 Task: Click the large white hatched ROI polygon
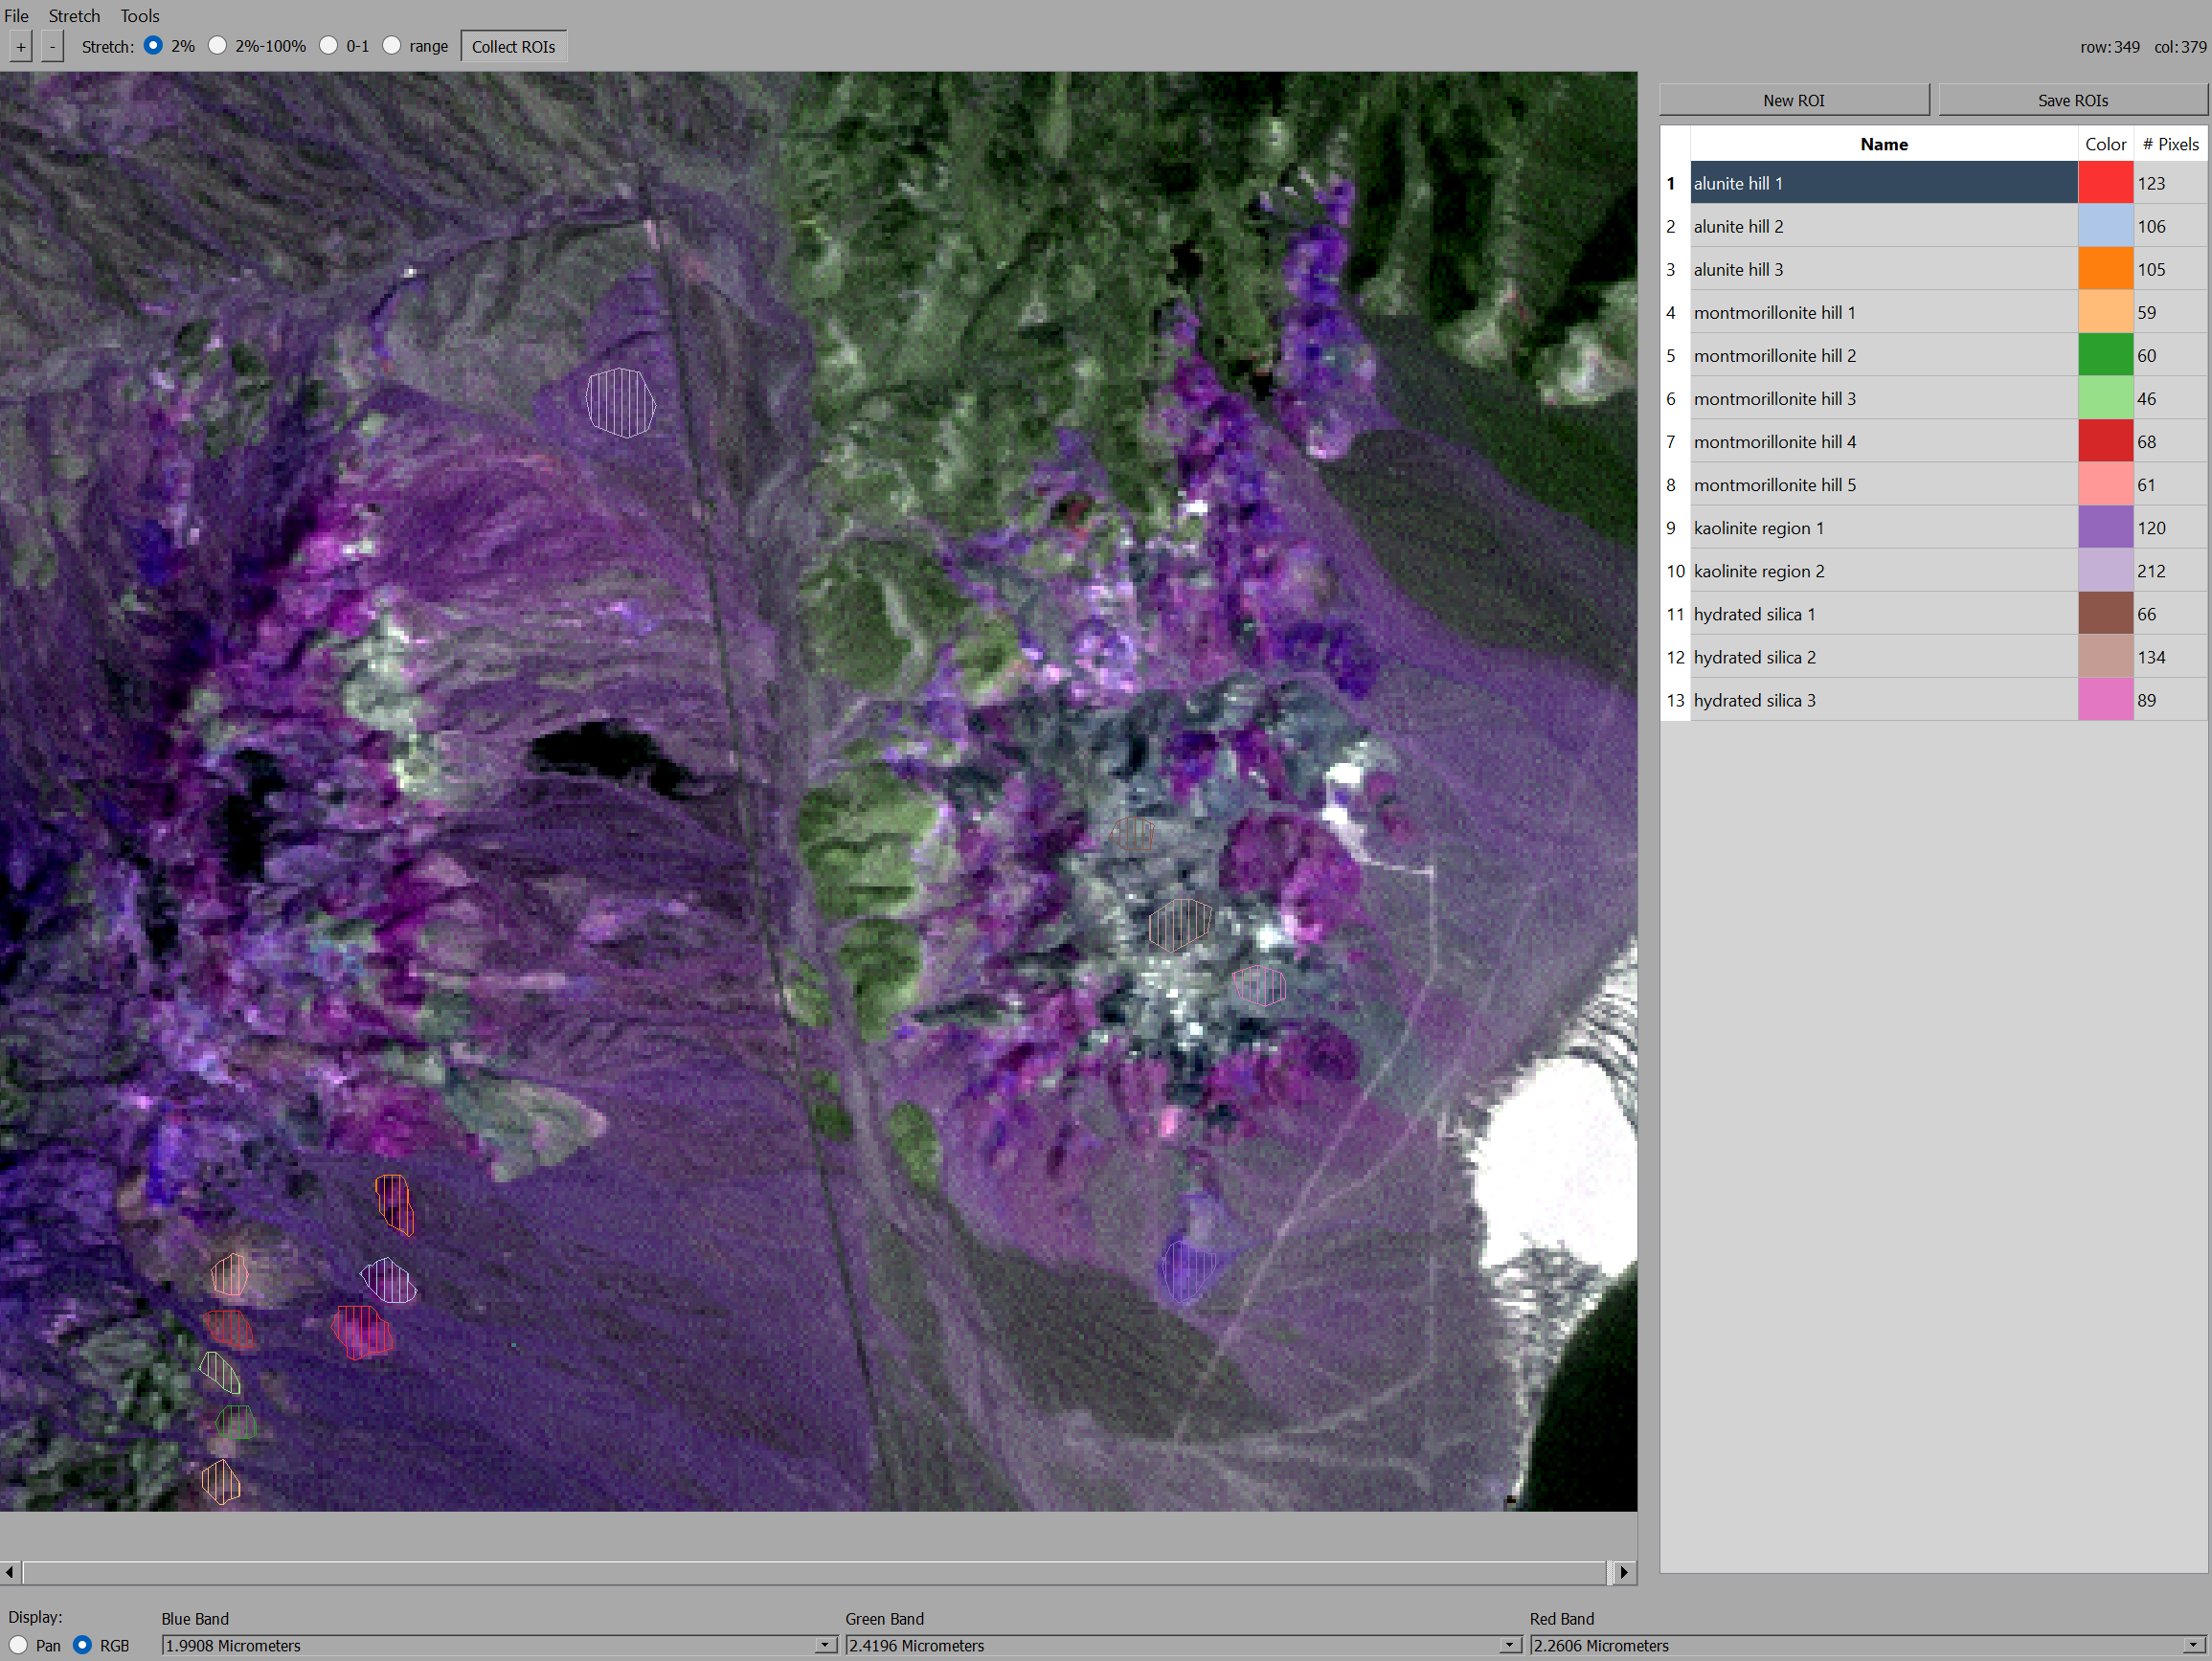(x=620, y=402)
